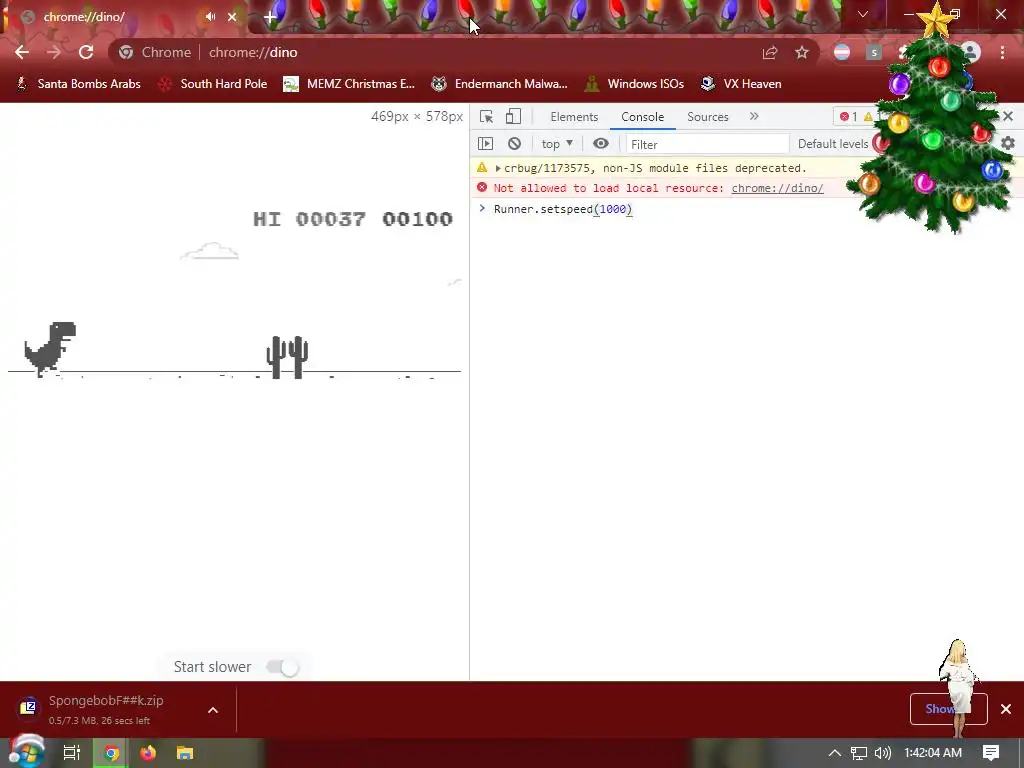Open the flag-striped round extension icon
The image size is (1024, 768).
point(842,52)
